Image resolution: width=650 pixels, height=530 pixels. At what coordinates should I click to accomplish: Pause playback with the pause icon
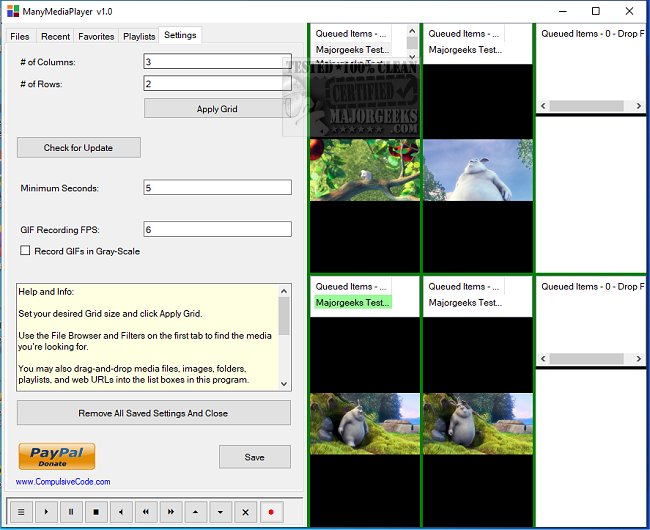pyautogui.click(x=71, y=512)
